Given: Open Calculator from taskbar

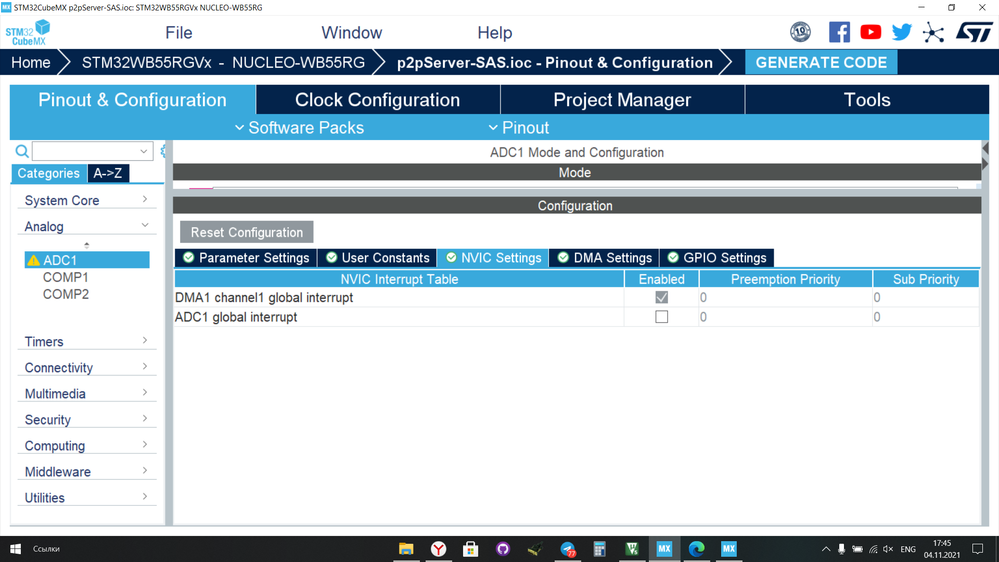Looking at the screenshot, I should 600,549.
